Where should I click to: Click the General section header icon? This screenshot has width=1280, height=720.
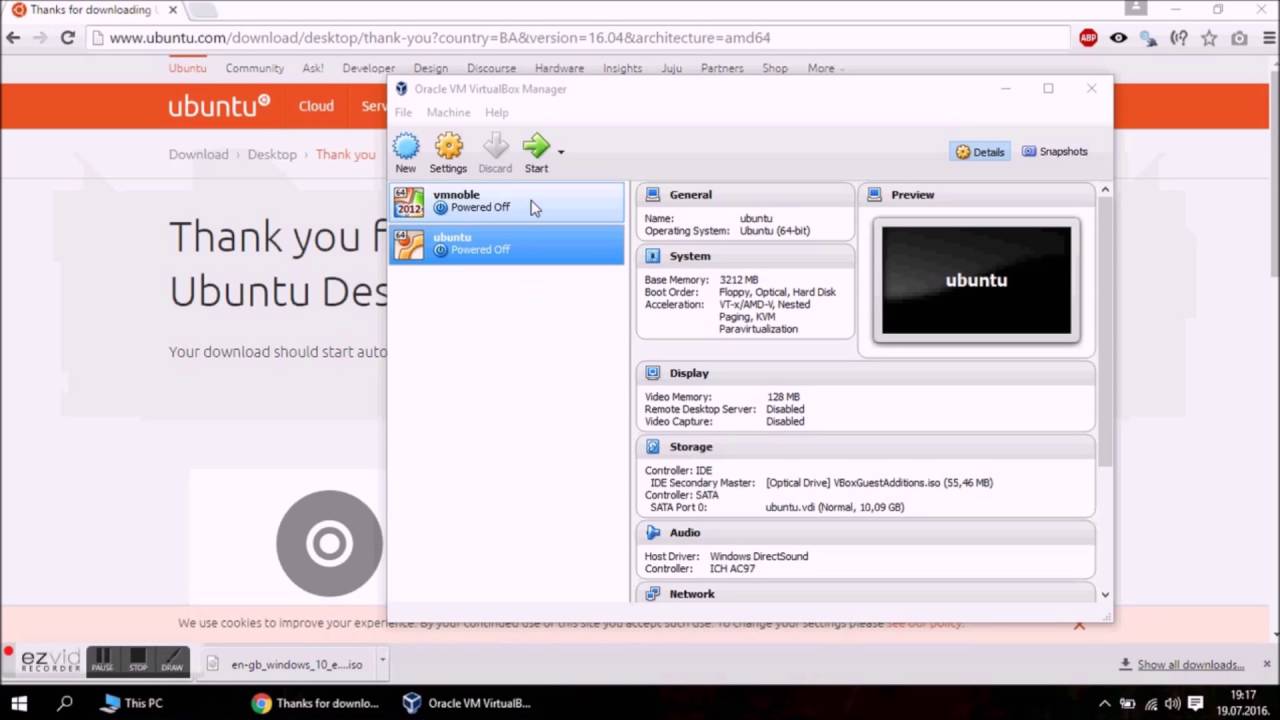click(x=653, y=194)
